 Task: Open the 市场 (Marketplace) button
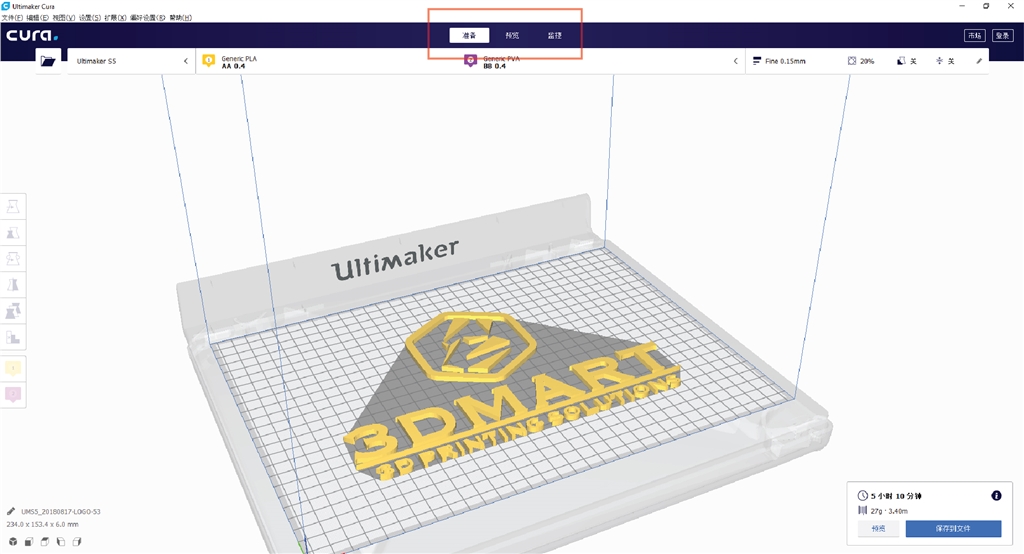click(974, 35)
